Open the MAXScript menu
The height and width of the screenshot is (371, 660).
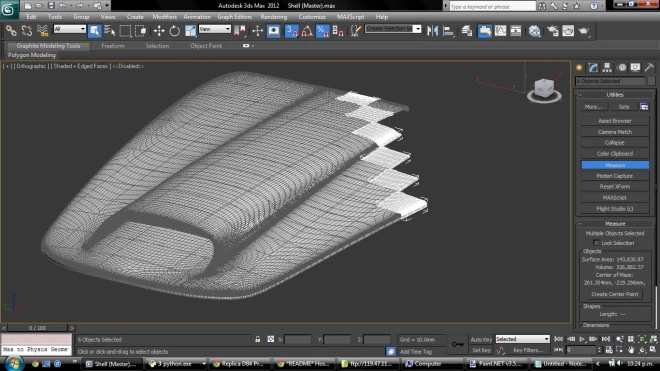(350, 17)
